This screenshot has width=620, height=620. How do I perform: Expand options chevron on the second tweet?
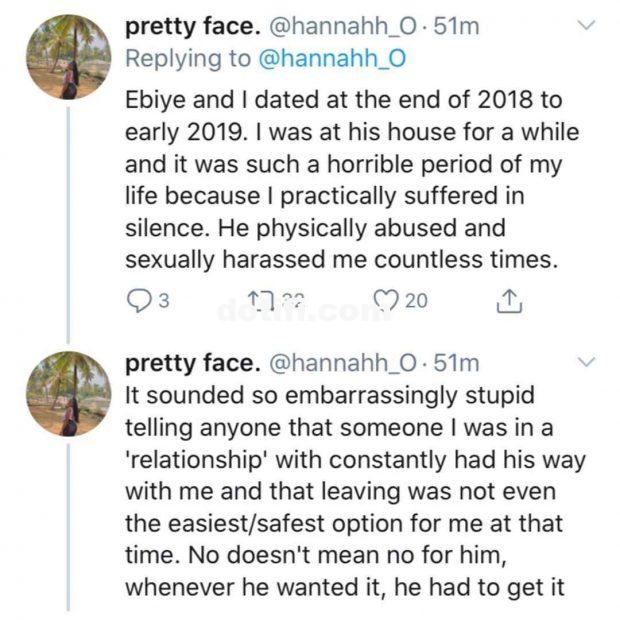click(586, 362)
